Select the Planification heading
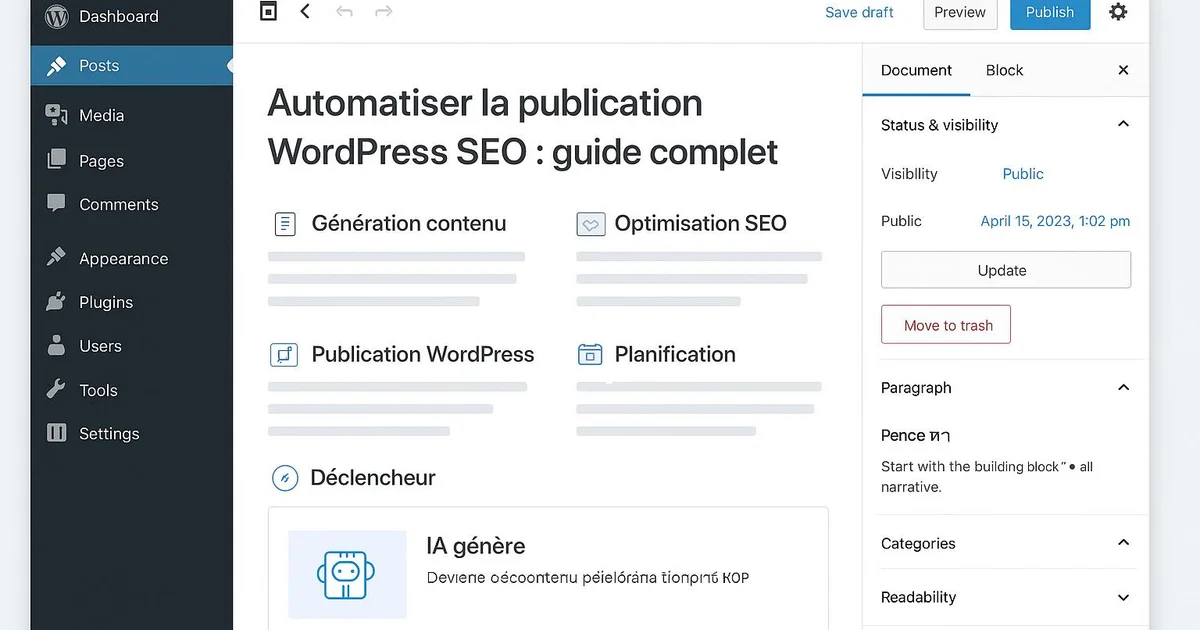1200x630 pixels. point(675,354)
